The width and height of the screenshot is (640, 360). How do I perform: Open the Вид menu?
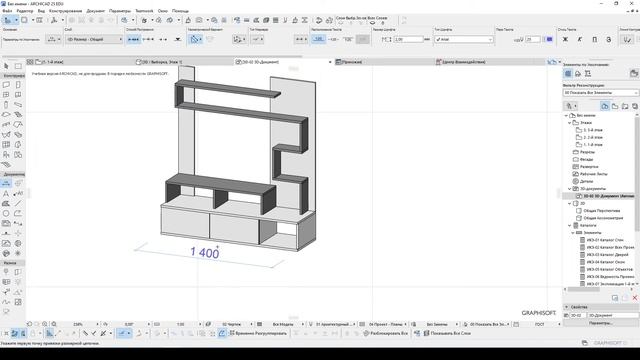[41, 11]
